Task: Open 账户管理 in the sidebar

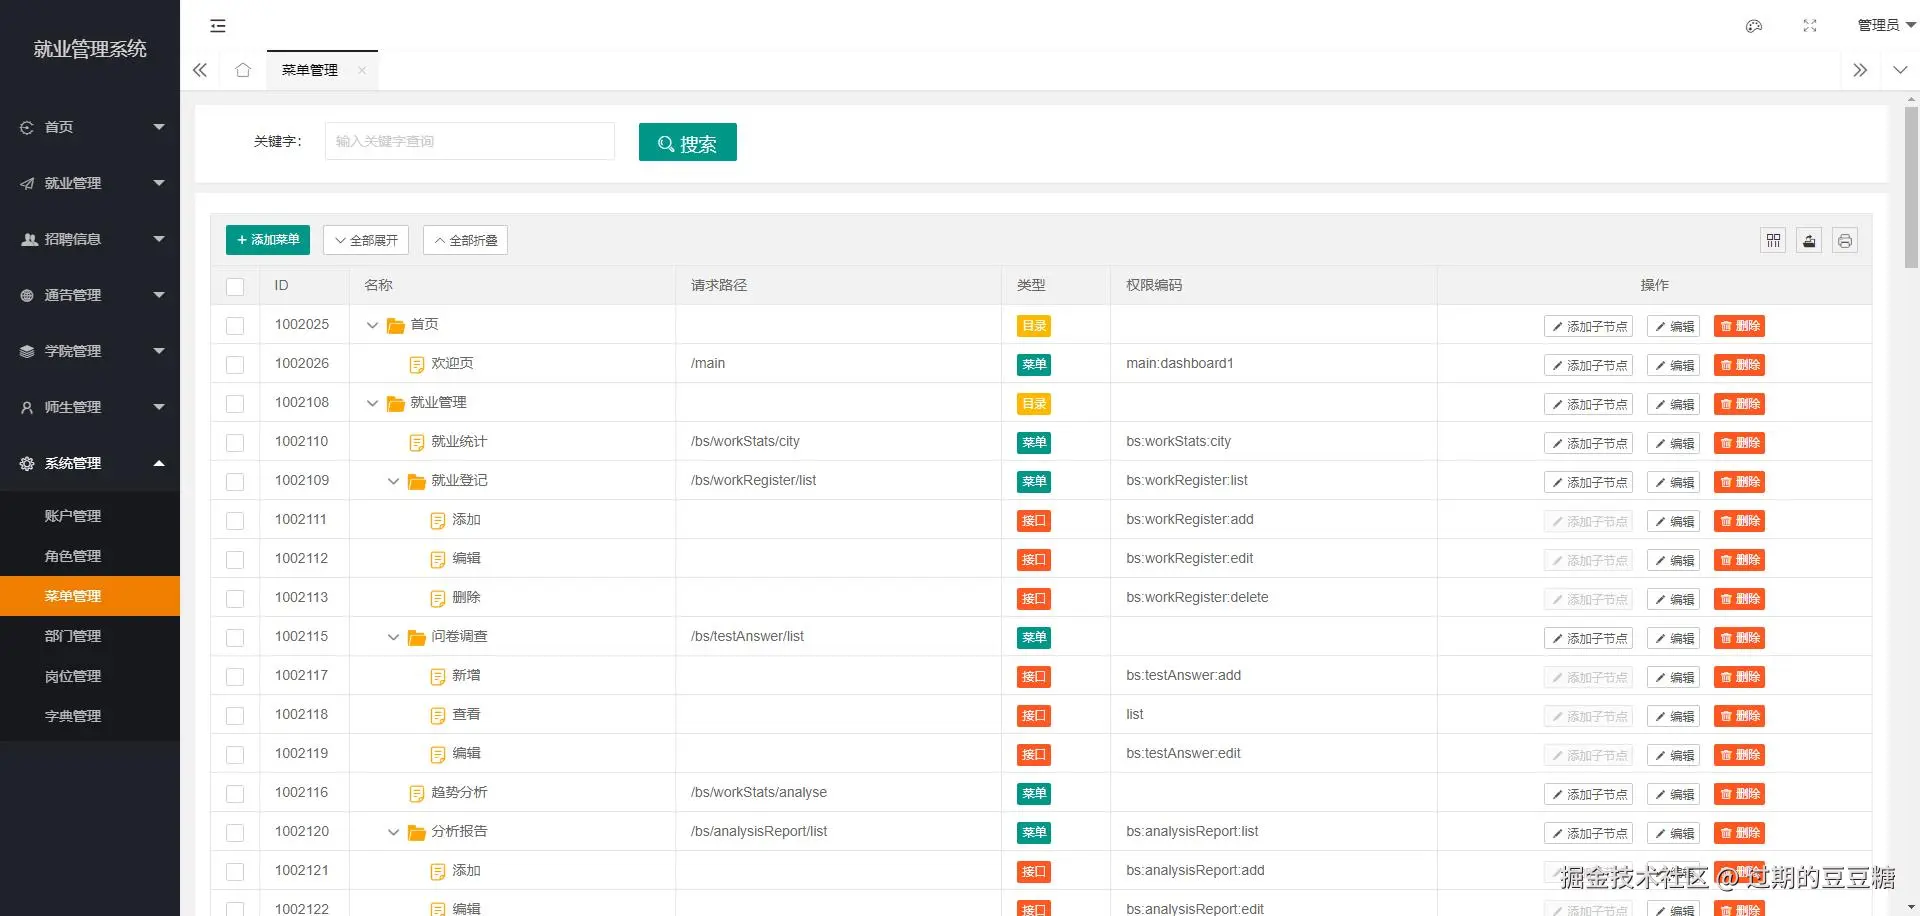Action: click(90, 516)
